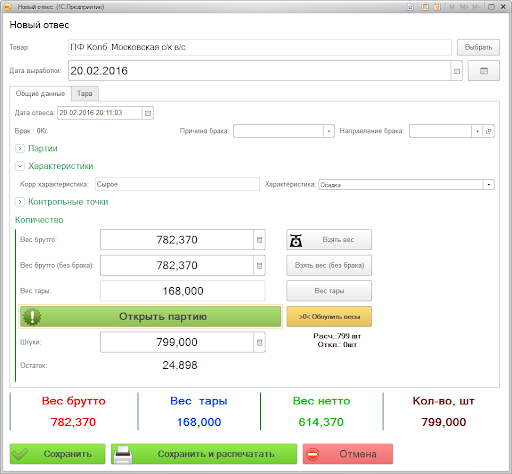
Task: Expand the Контрольные точки section
Action: [20, 202]
